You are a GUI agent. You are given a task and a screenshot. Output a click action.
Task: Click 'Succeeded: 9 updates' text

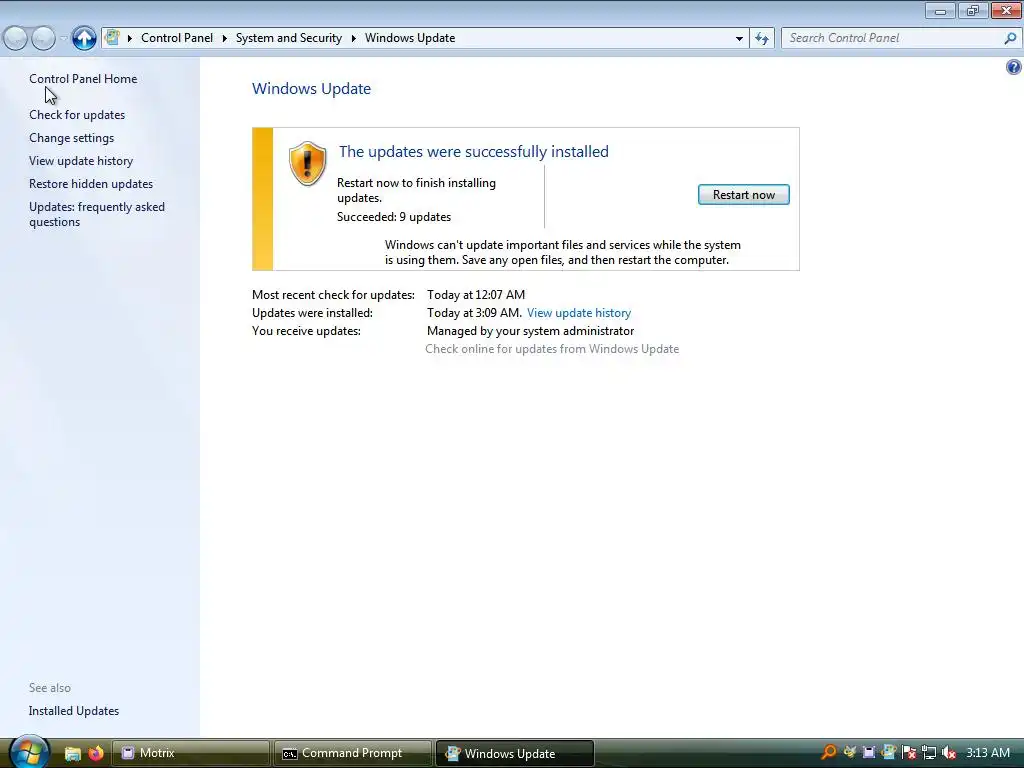tap(394, 217)
